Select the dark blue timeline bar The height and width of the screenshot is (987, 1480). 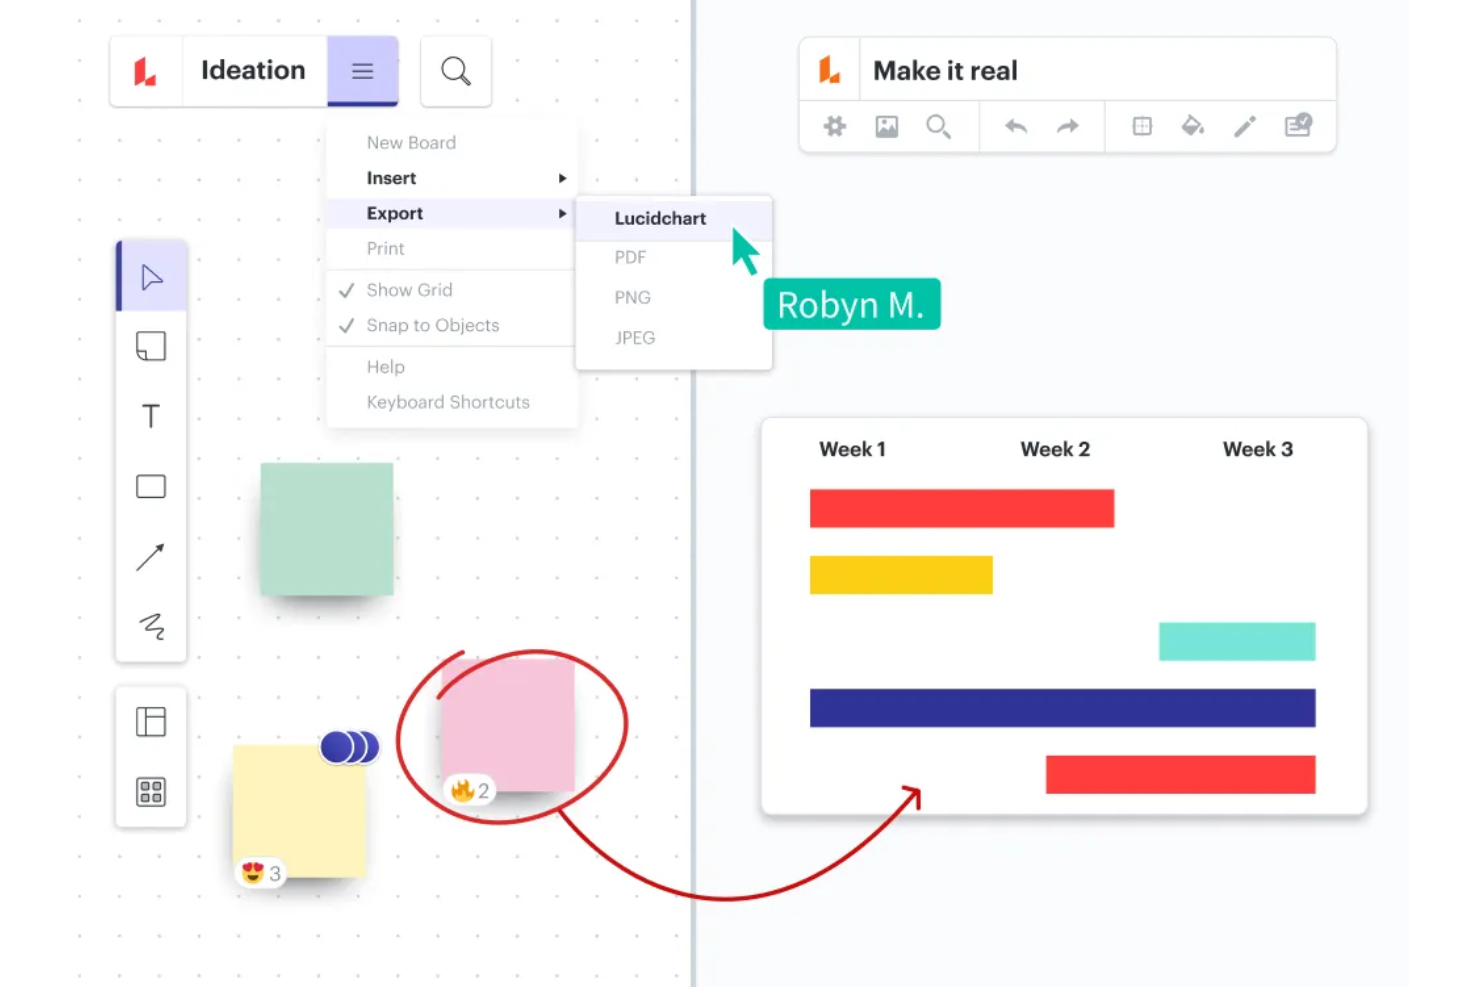click(1062, 708)
